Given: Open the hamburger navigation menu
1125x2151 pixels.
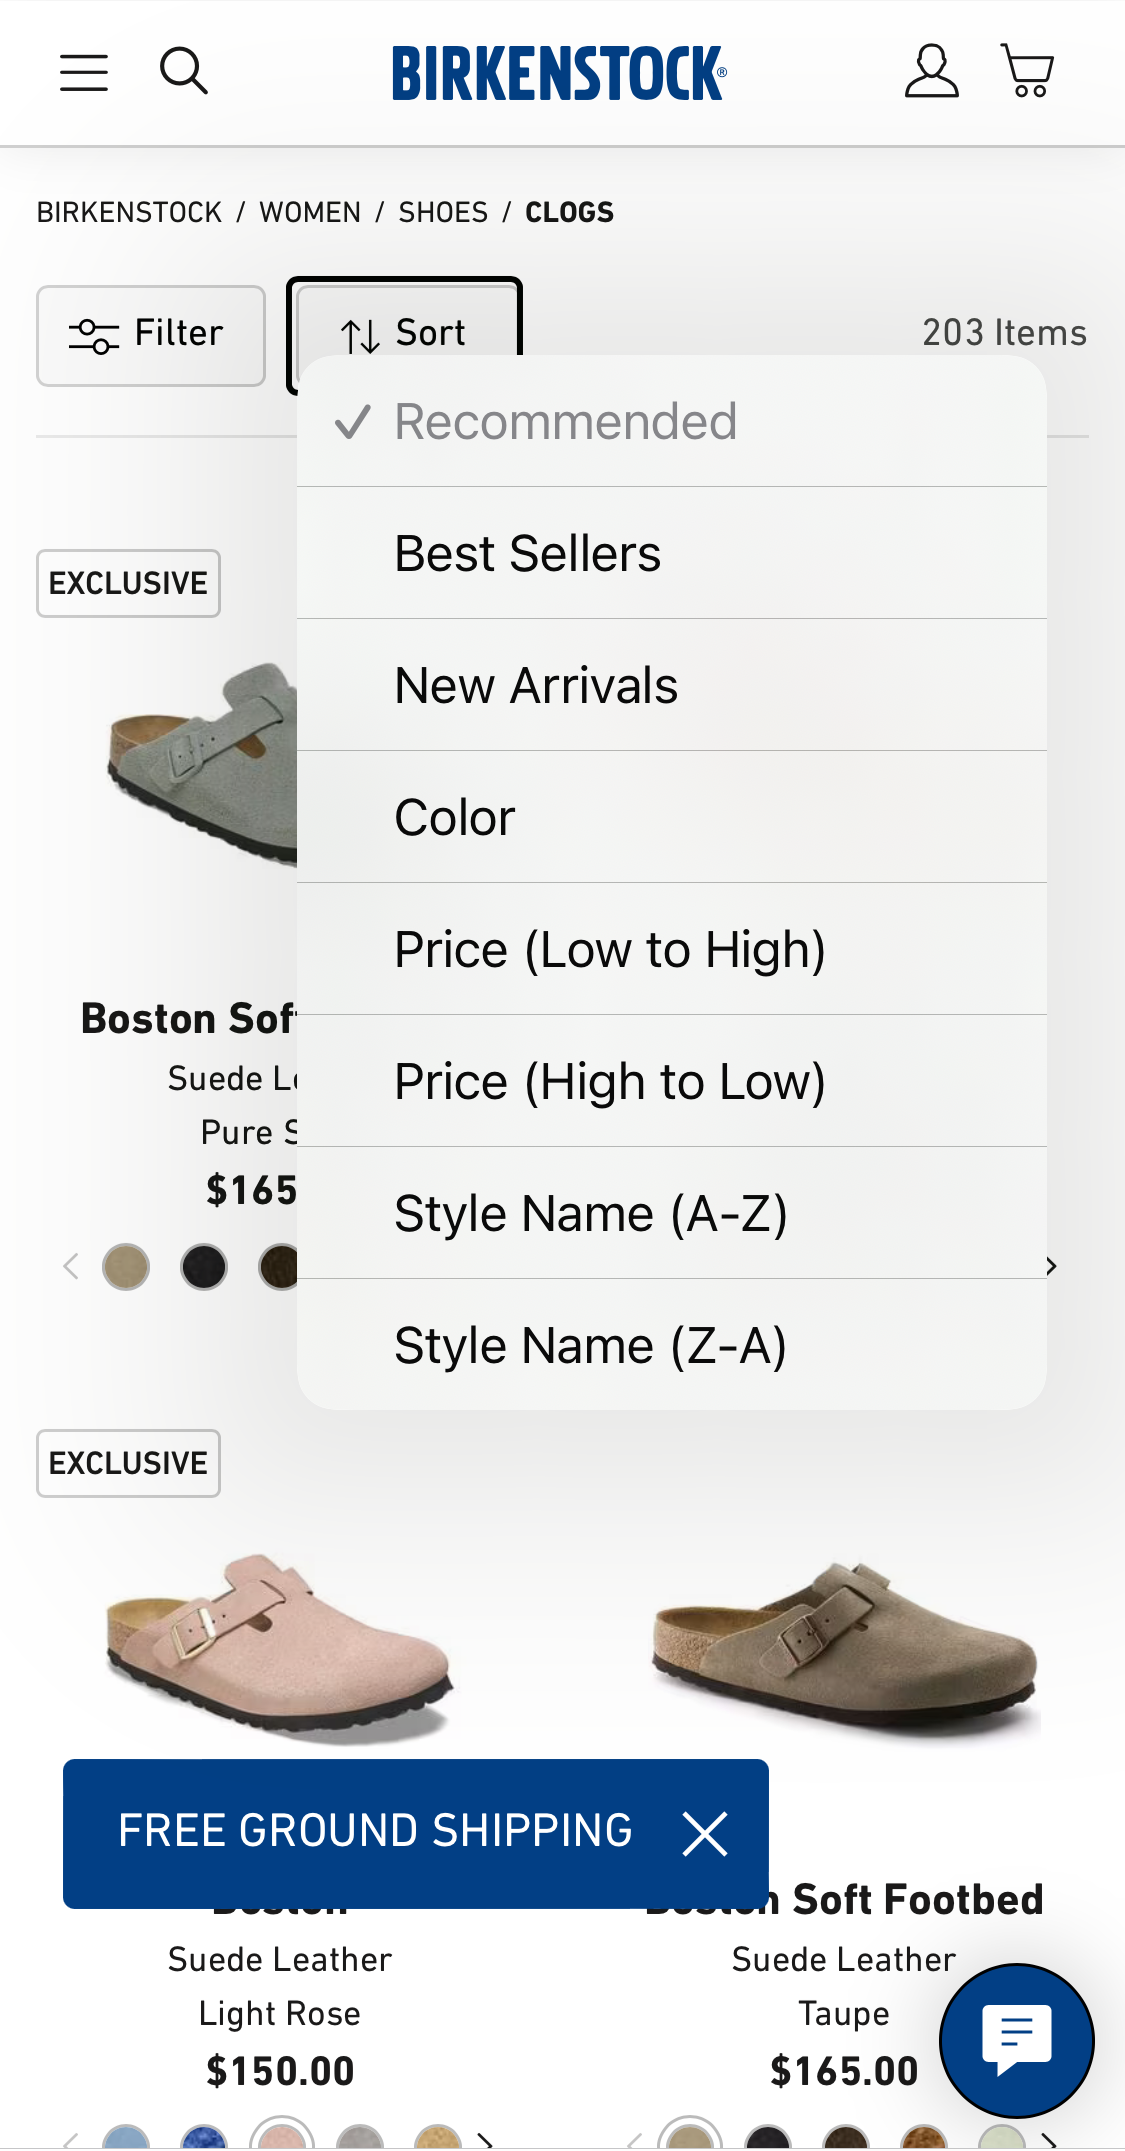Looking at the screenshot, I should point(83,71).
